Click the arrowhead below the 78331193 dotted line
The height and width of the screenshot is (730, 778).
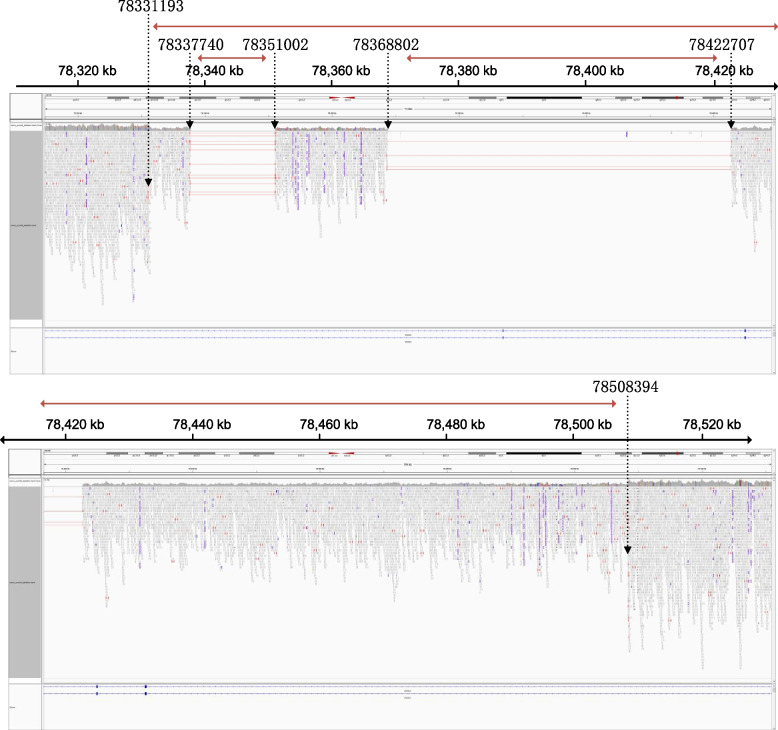point(148,183)
